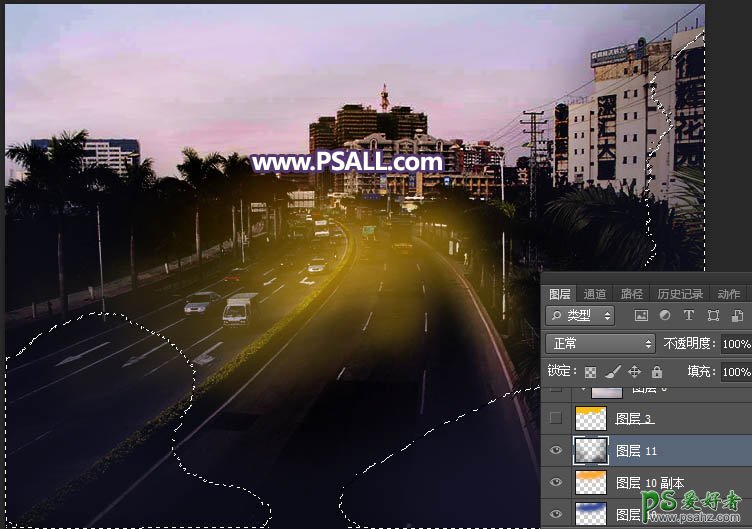Click the 不透明度 opacity value field
752x529 pixels.
(735, 344)
